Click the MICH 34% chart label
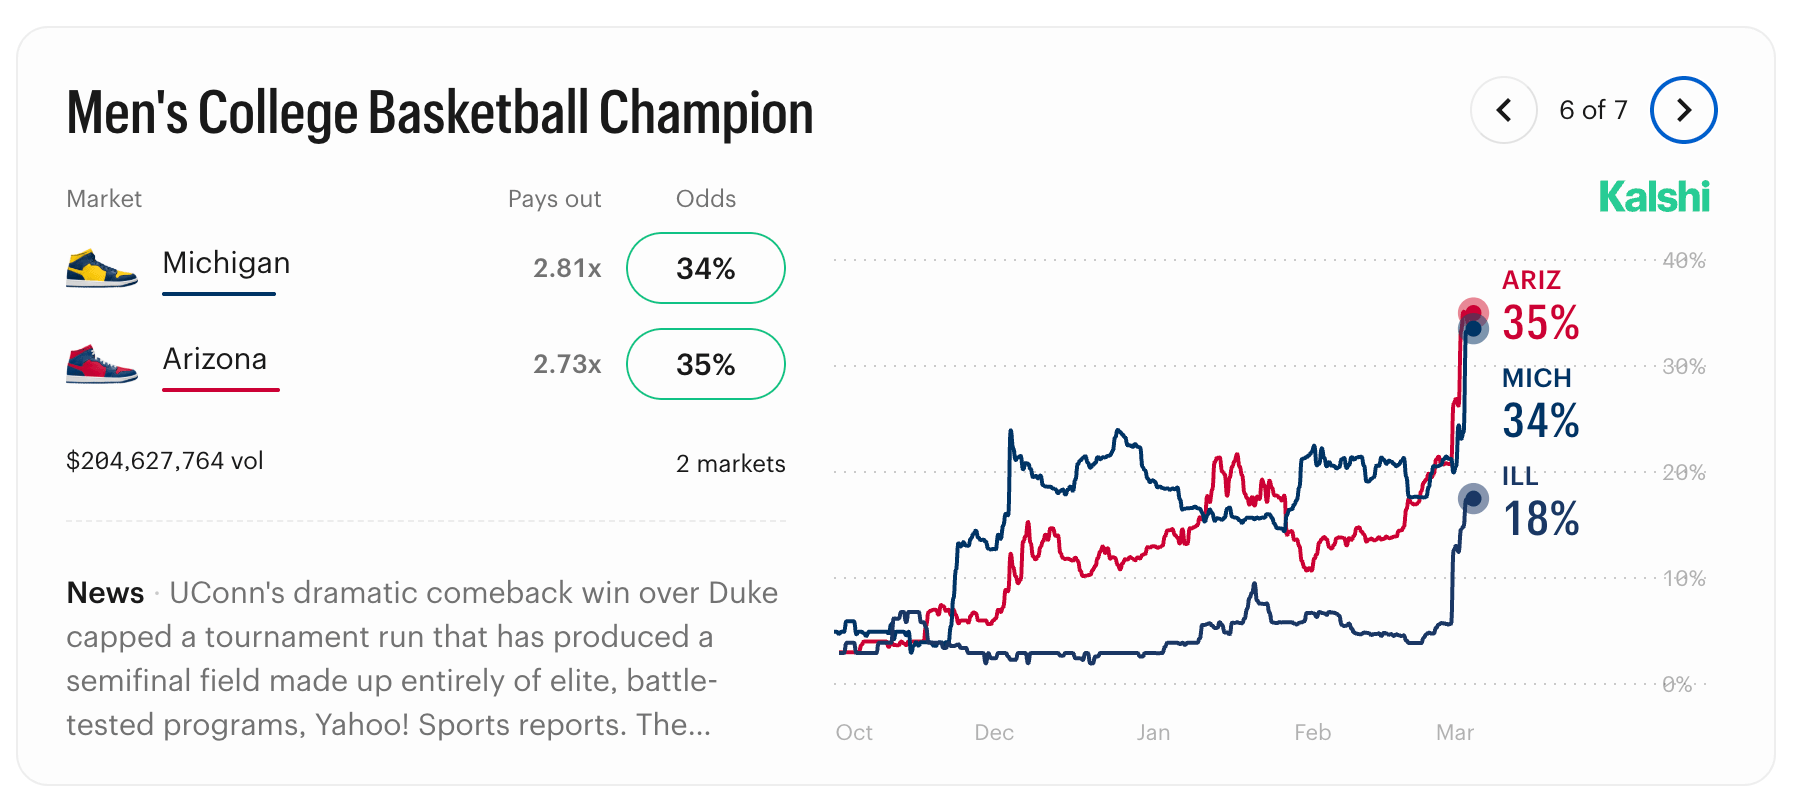This screenshot has height=812, width=1812. pyautogui.click(x=1540, y=406)
